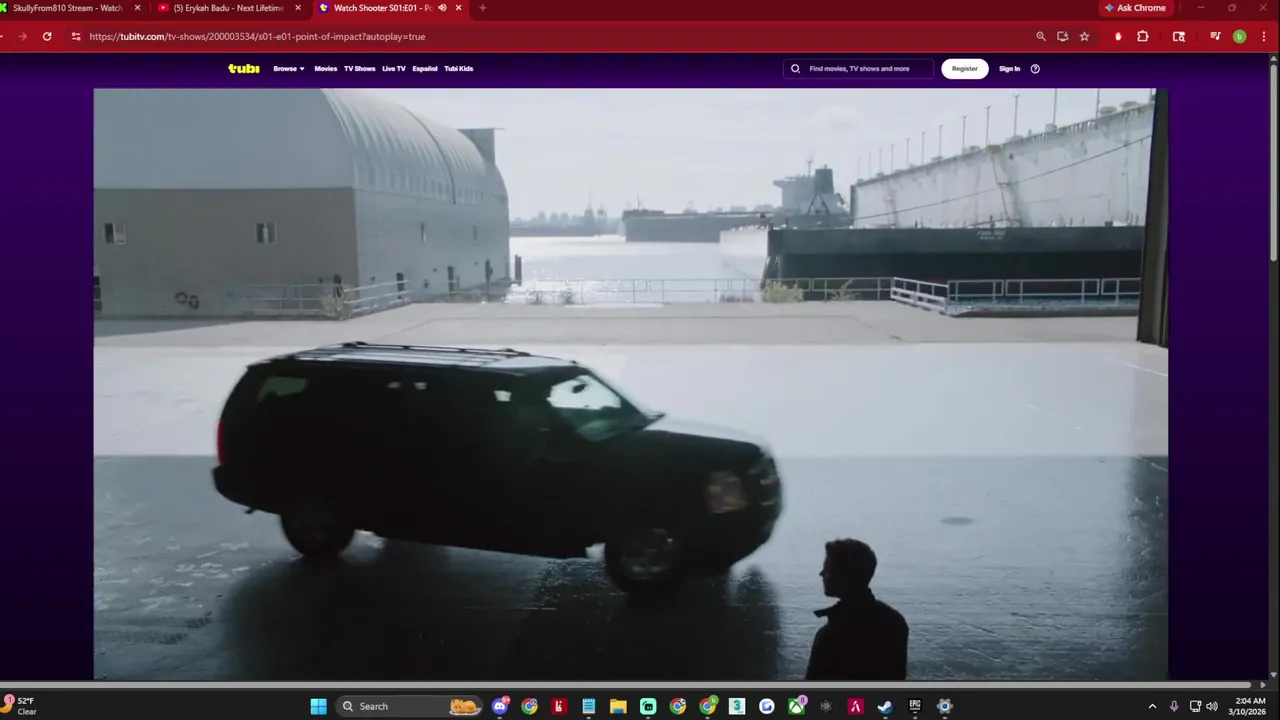Click the Sign In link
The width and height of the screenshot is (1280, 720).
click(1010, 69)
